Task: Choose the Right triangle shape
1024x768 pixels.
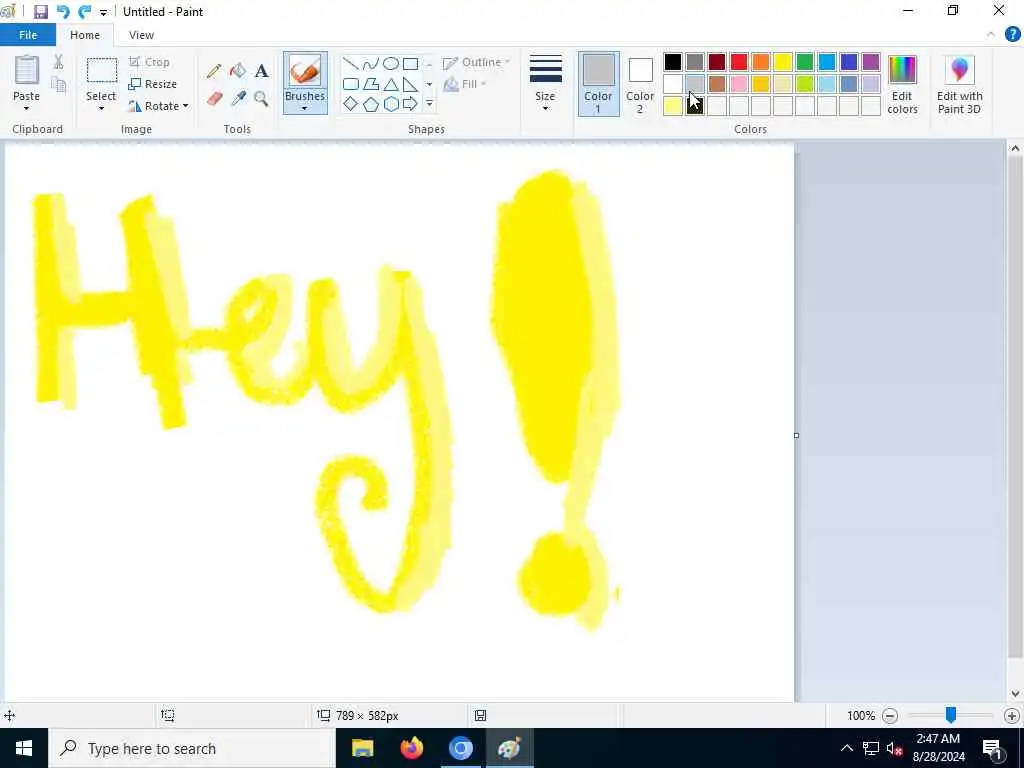Action: point(410,84)
